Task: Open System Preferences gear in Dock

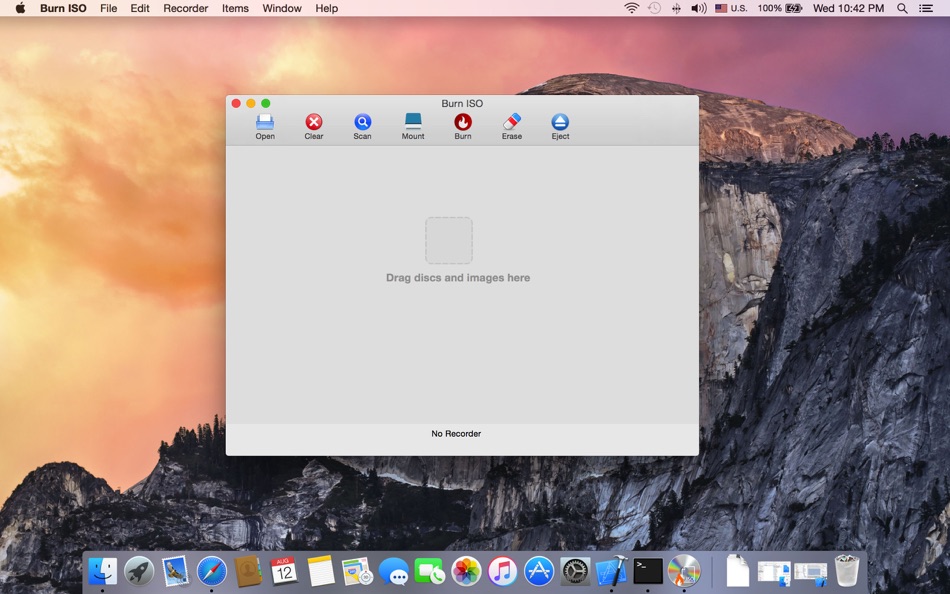Action: [575, 571]
